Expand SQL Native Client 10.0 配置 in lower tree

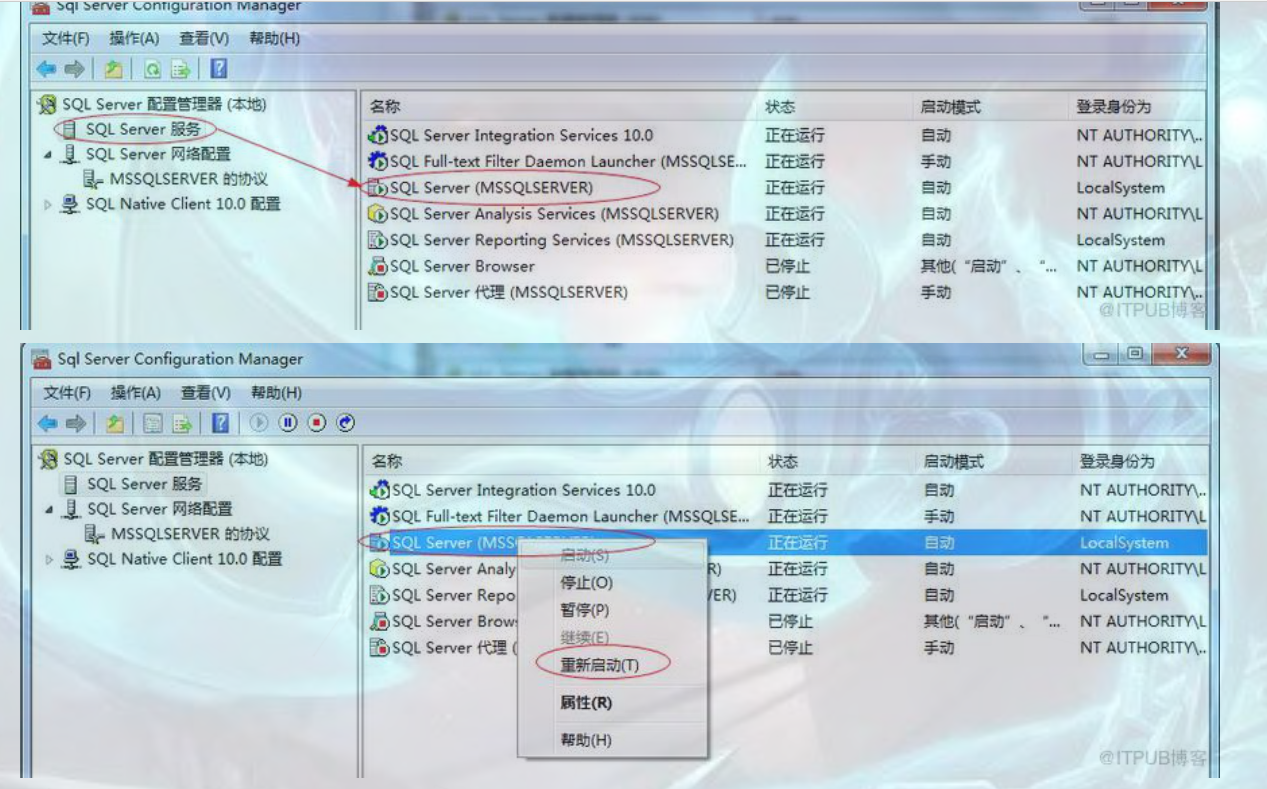click(49, 559)
